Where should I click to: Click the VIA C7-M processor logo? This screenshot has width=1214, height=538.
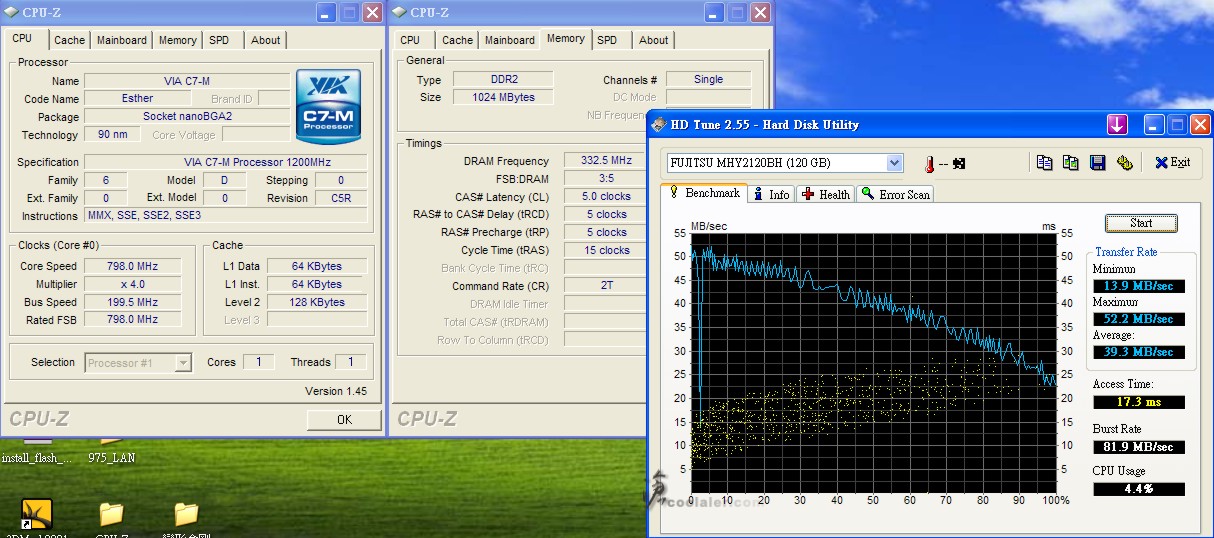[329, 106]
